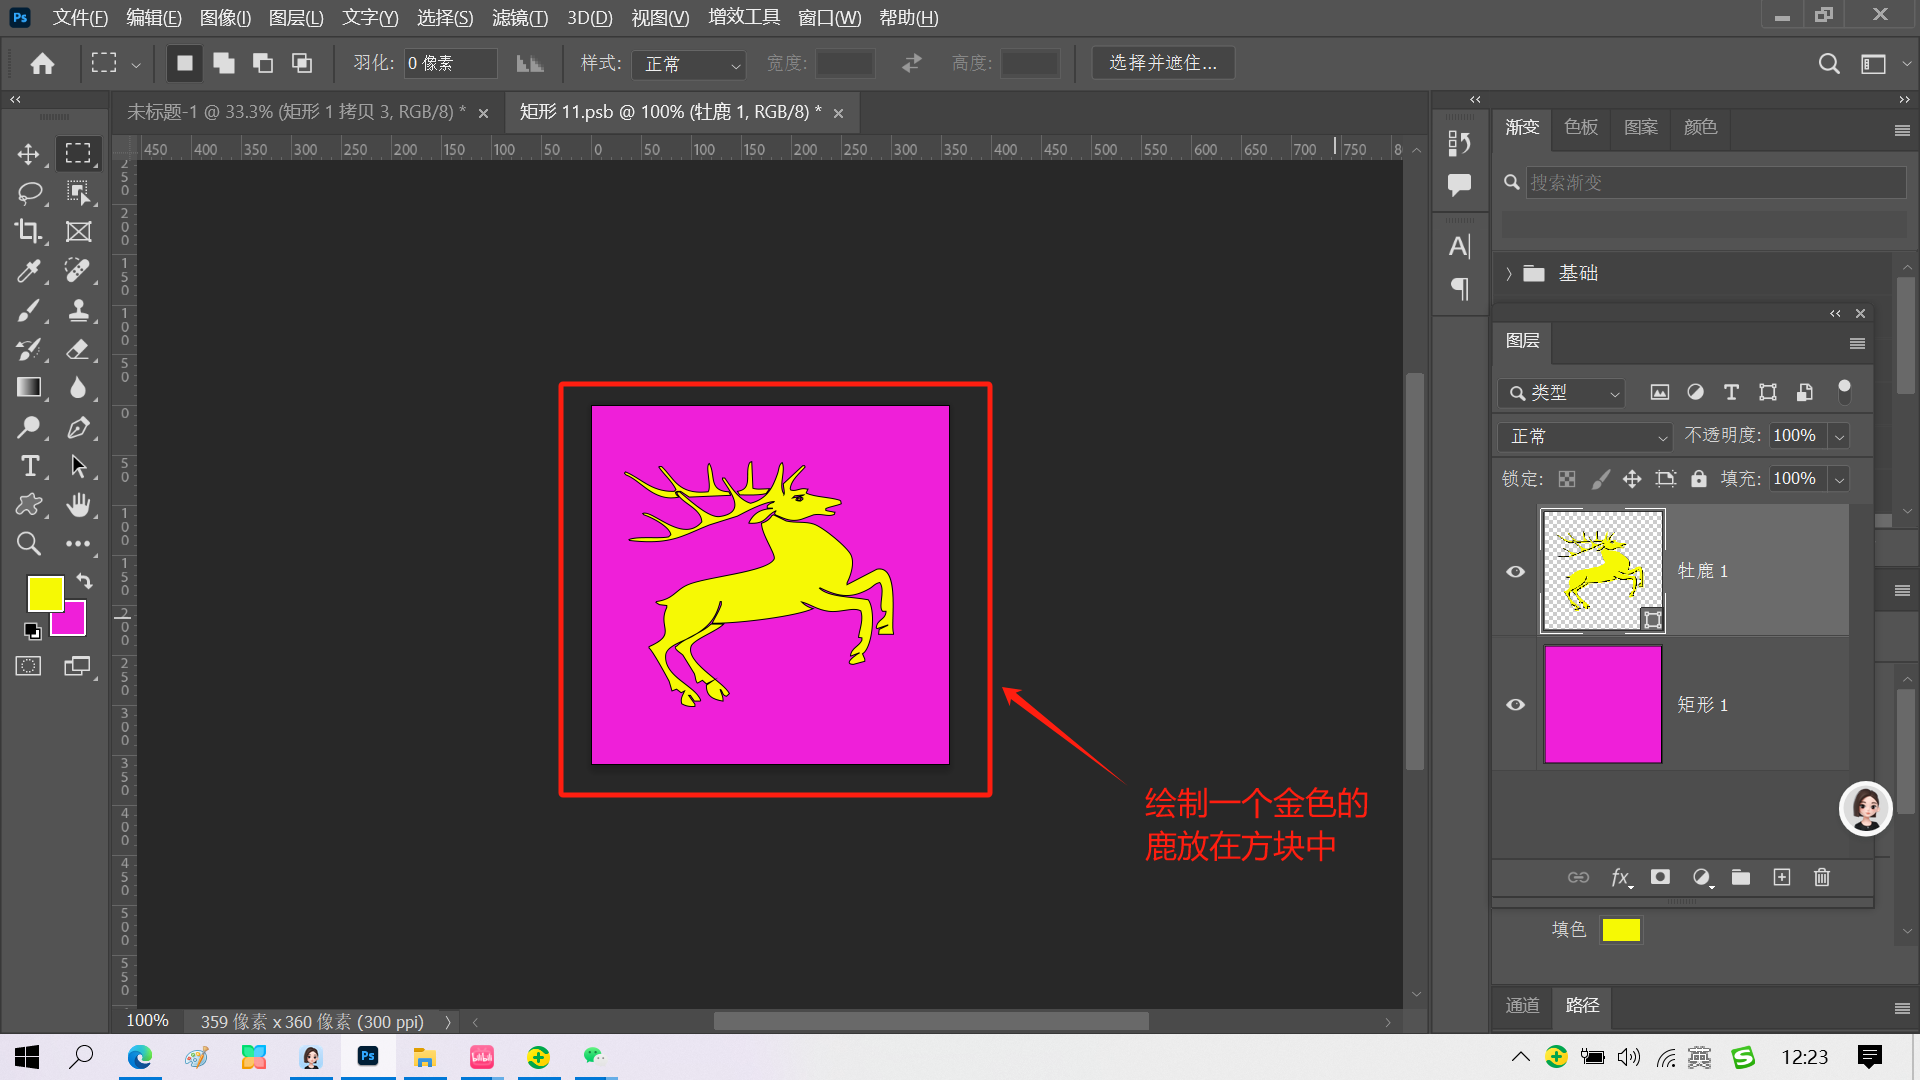Toggle the lock all layer icon
1920x1080 pixels.
pyautogui.click(x=1699, y=479)
